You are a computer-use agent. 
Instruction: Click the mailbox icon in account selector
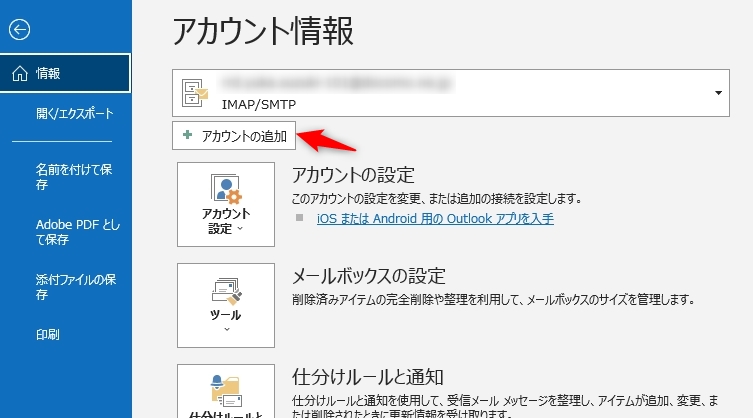(194, 93)
